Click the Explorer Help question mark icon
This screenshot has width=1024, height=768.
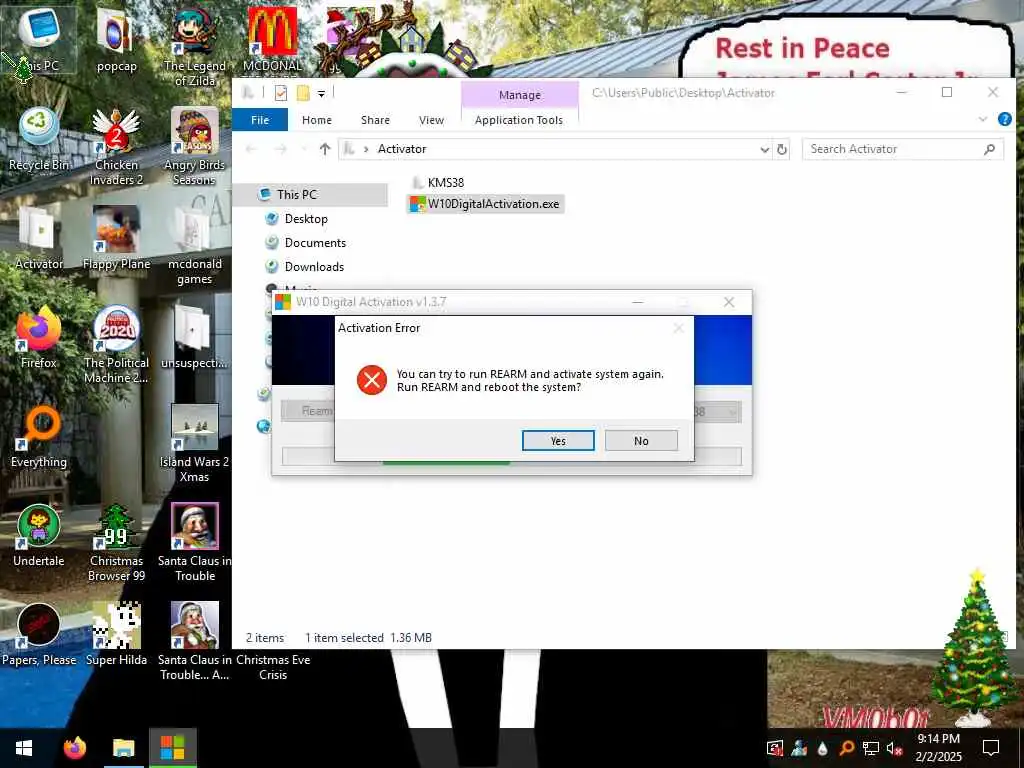(x=1004, y=120)
